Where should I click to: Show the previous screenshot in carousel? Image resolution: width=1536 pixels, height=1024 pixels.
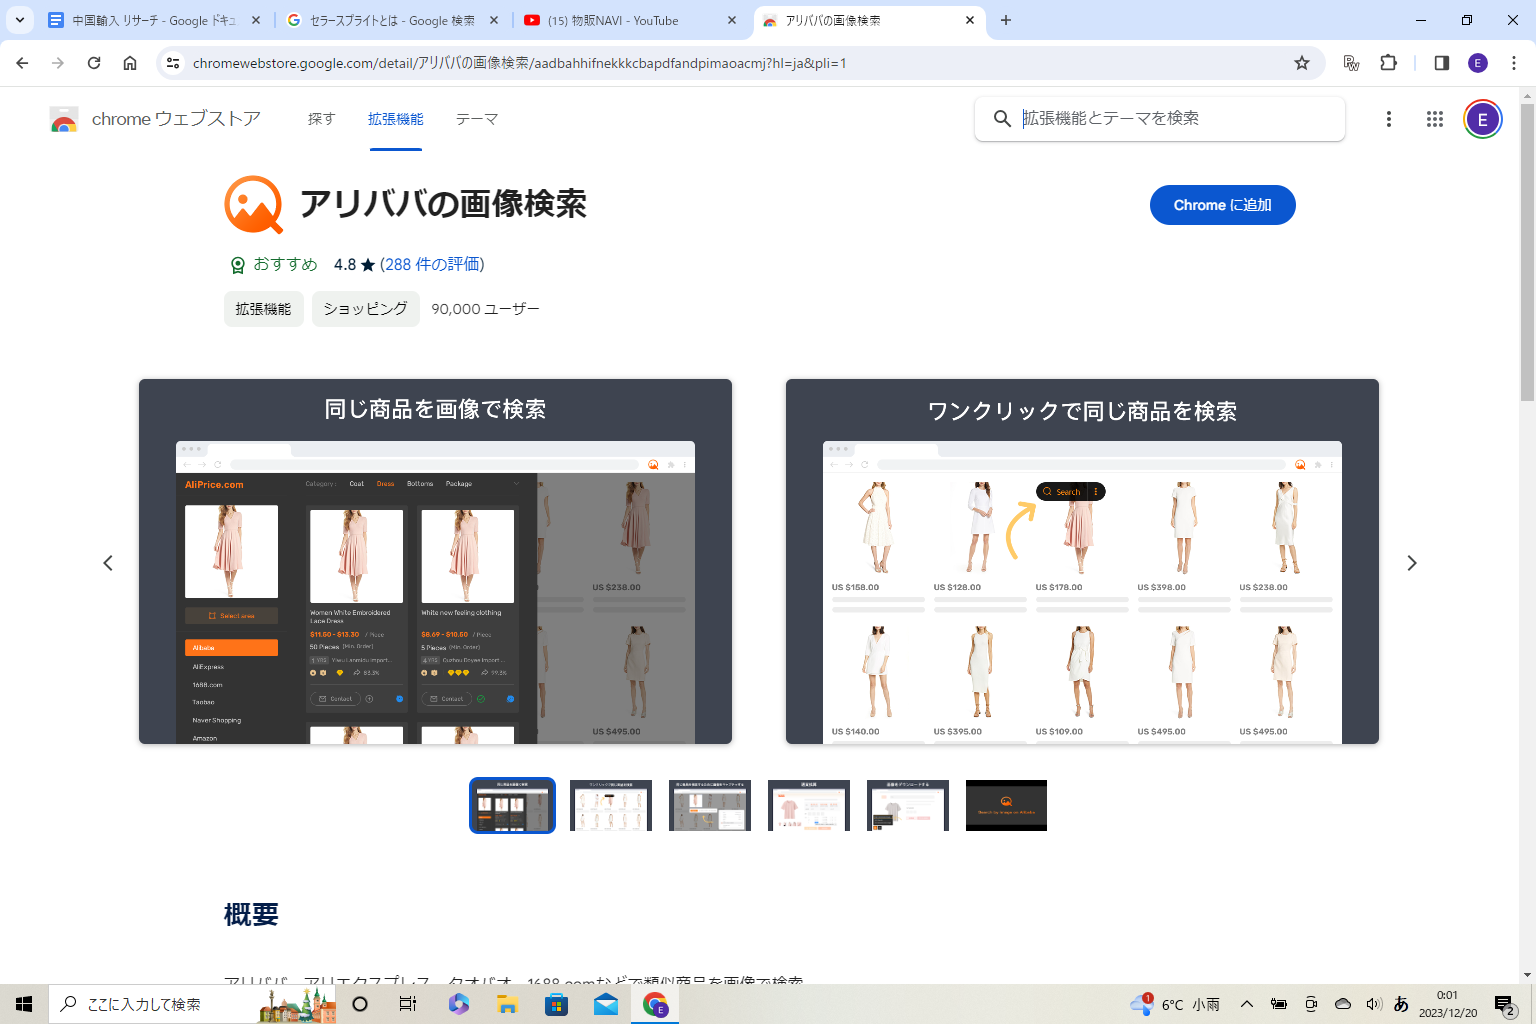click(108, 563)
